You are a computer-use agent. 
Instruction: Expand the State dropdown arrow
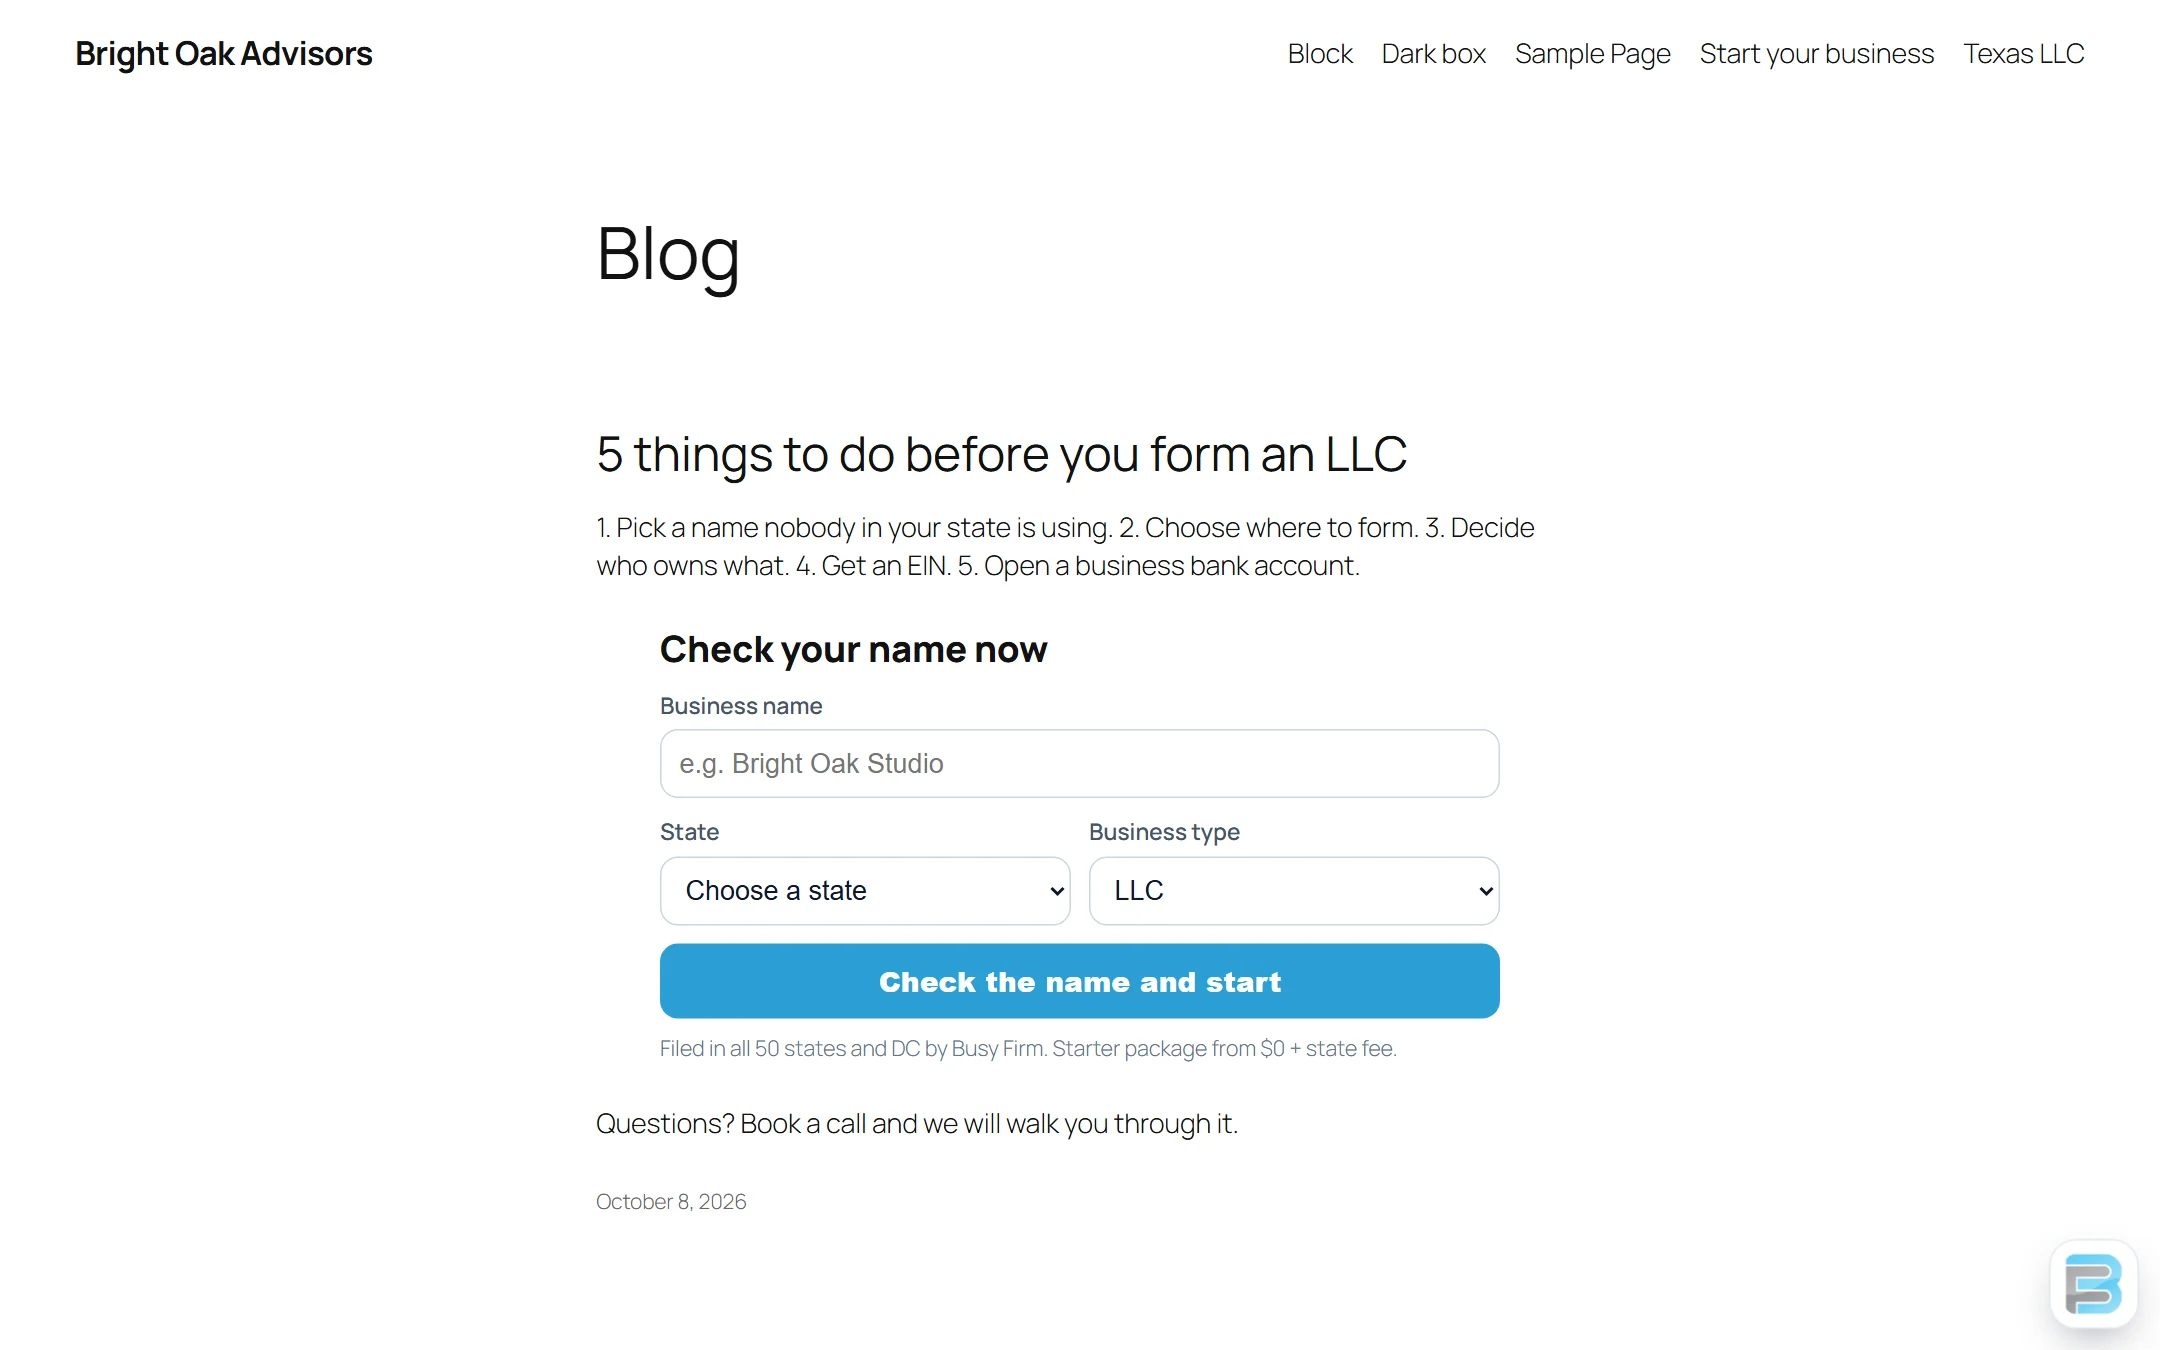pos(1056,891)
